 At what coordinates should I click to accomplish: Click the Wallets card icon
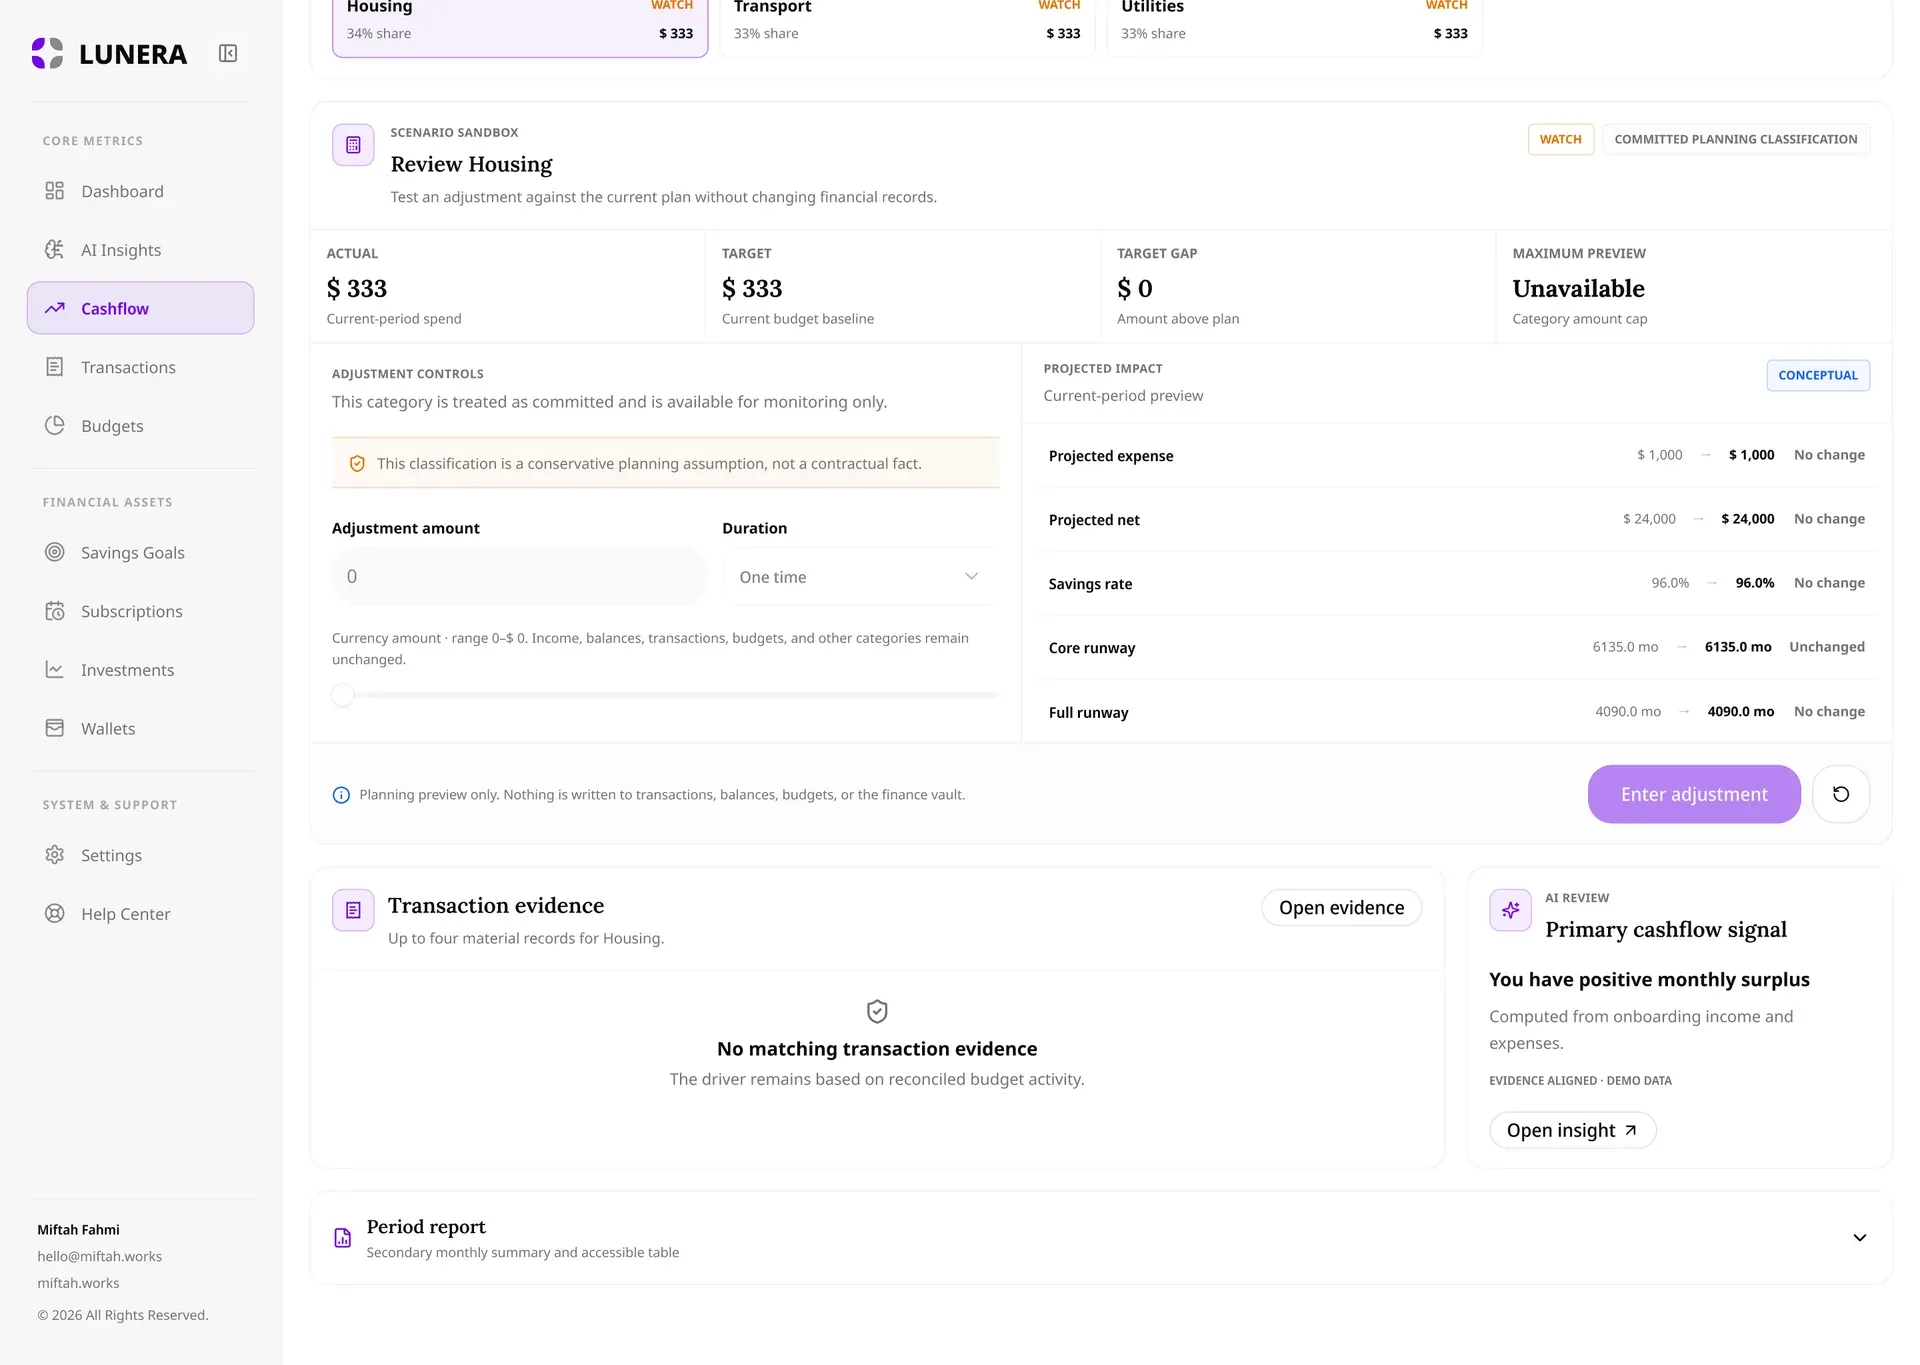[55, 728]
